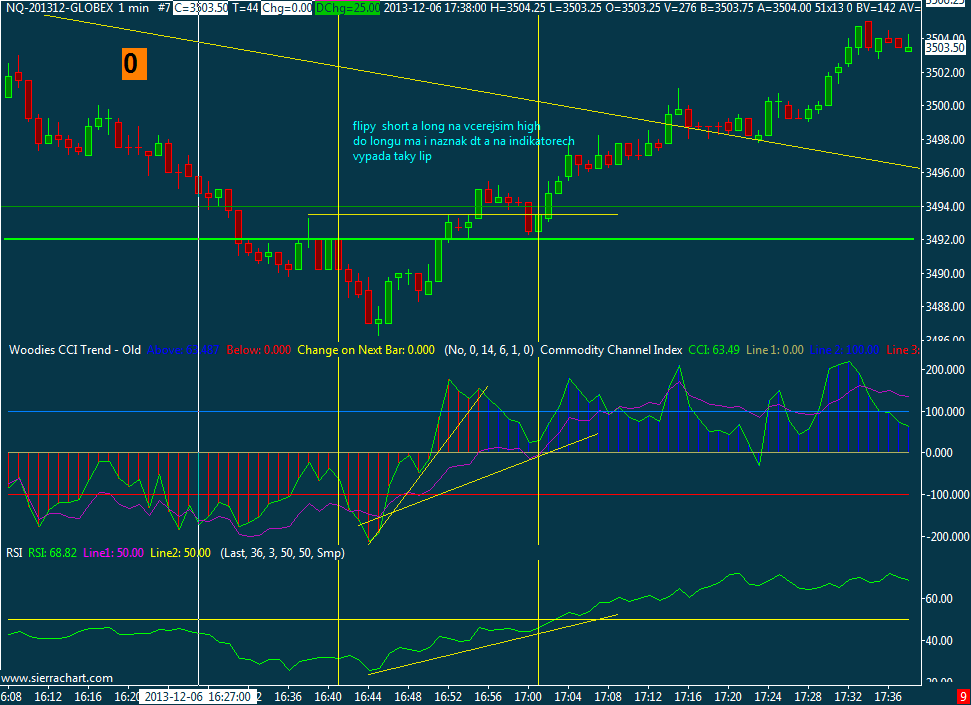The width and height of the screenshot is (971, 705).
Task: Click the 17:16 time axis label
Action: pyautogui.click(x=689, y=697)
